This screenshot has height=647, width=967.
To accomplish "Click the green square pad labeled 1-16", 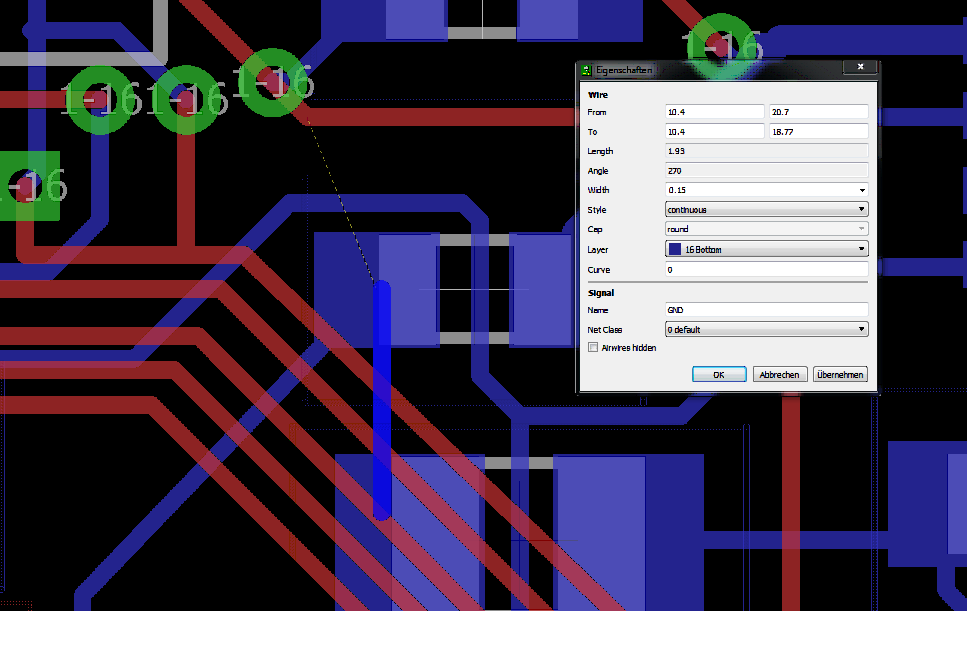I will coord(28,186).
